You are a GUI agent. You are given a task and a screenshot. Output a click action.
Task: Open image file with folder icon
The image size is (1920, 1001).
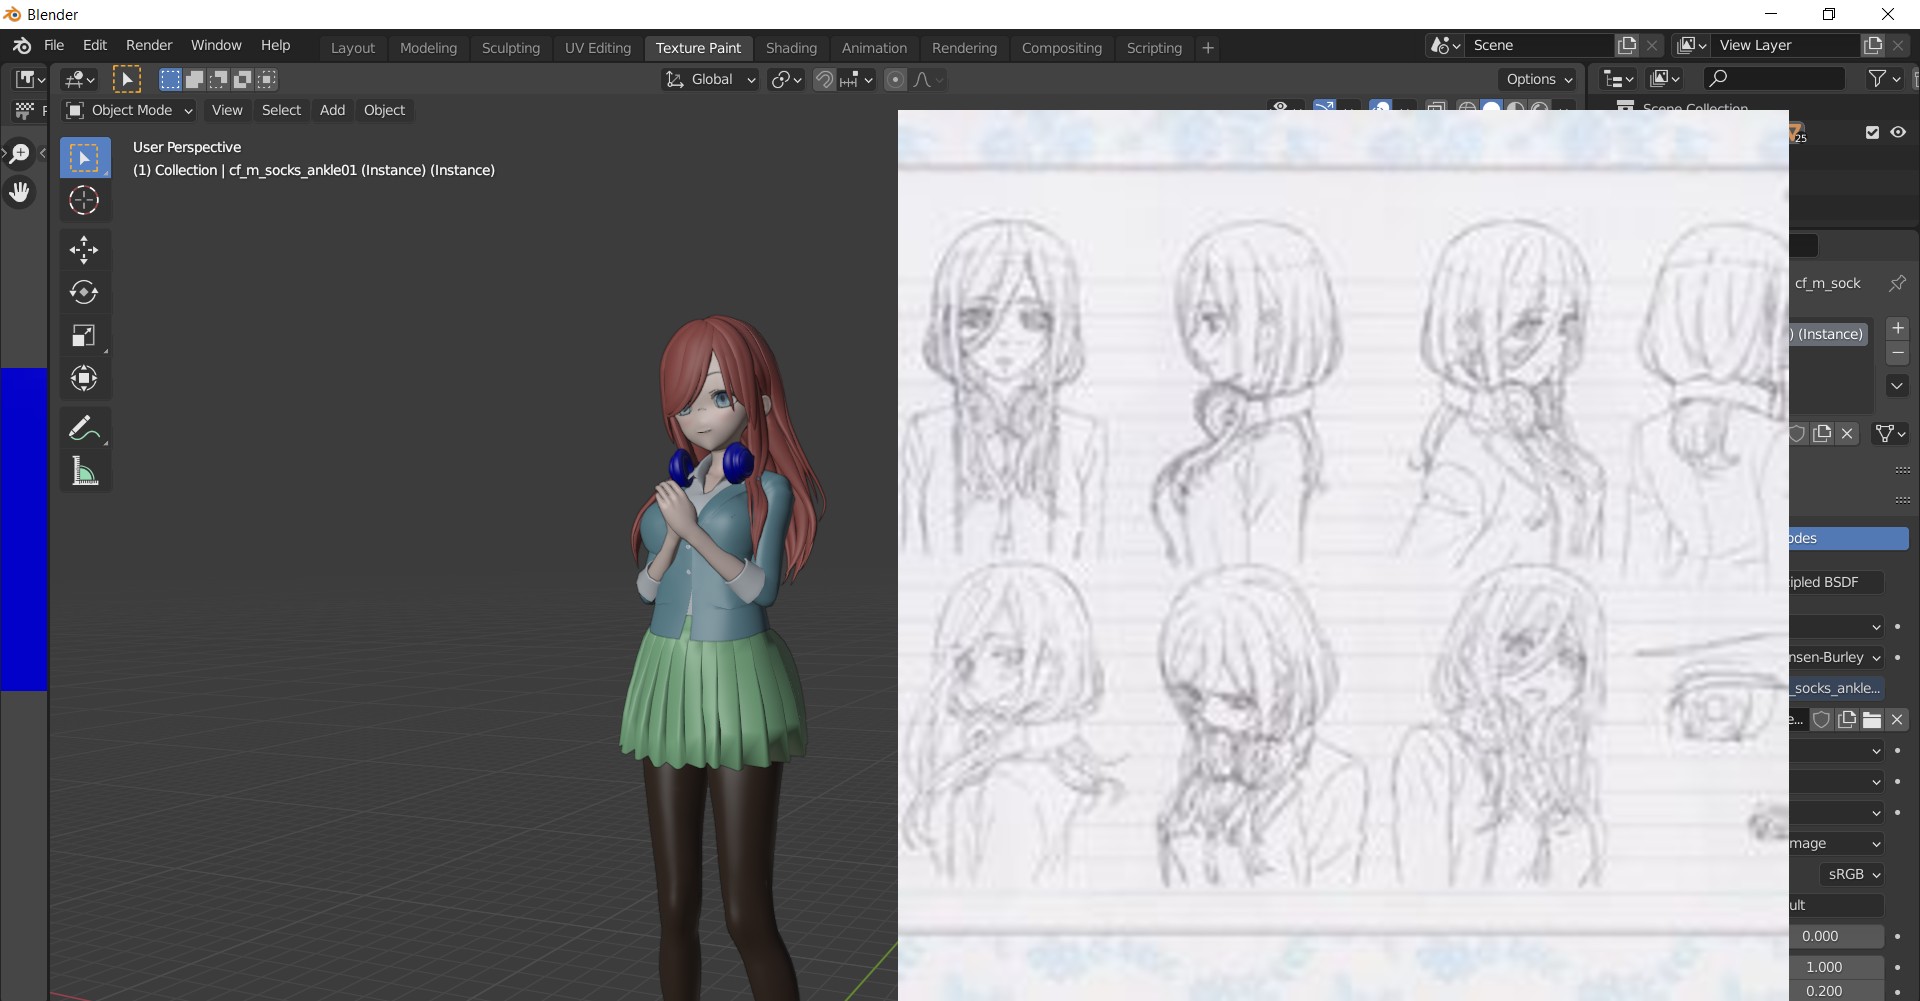[1872, 719]
